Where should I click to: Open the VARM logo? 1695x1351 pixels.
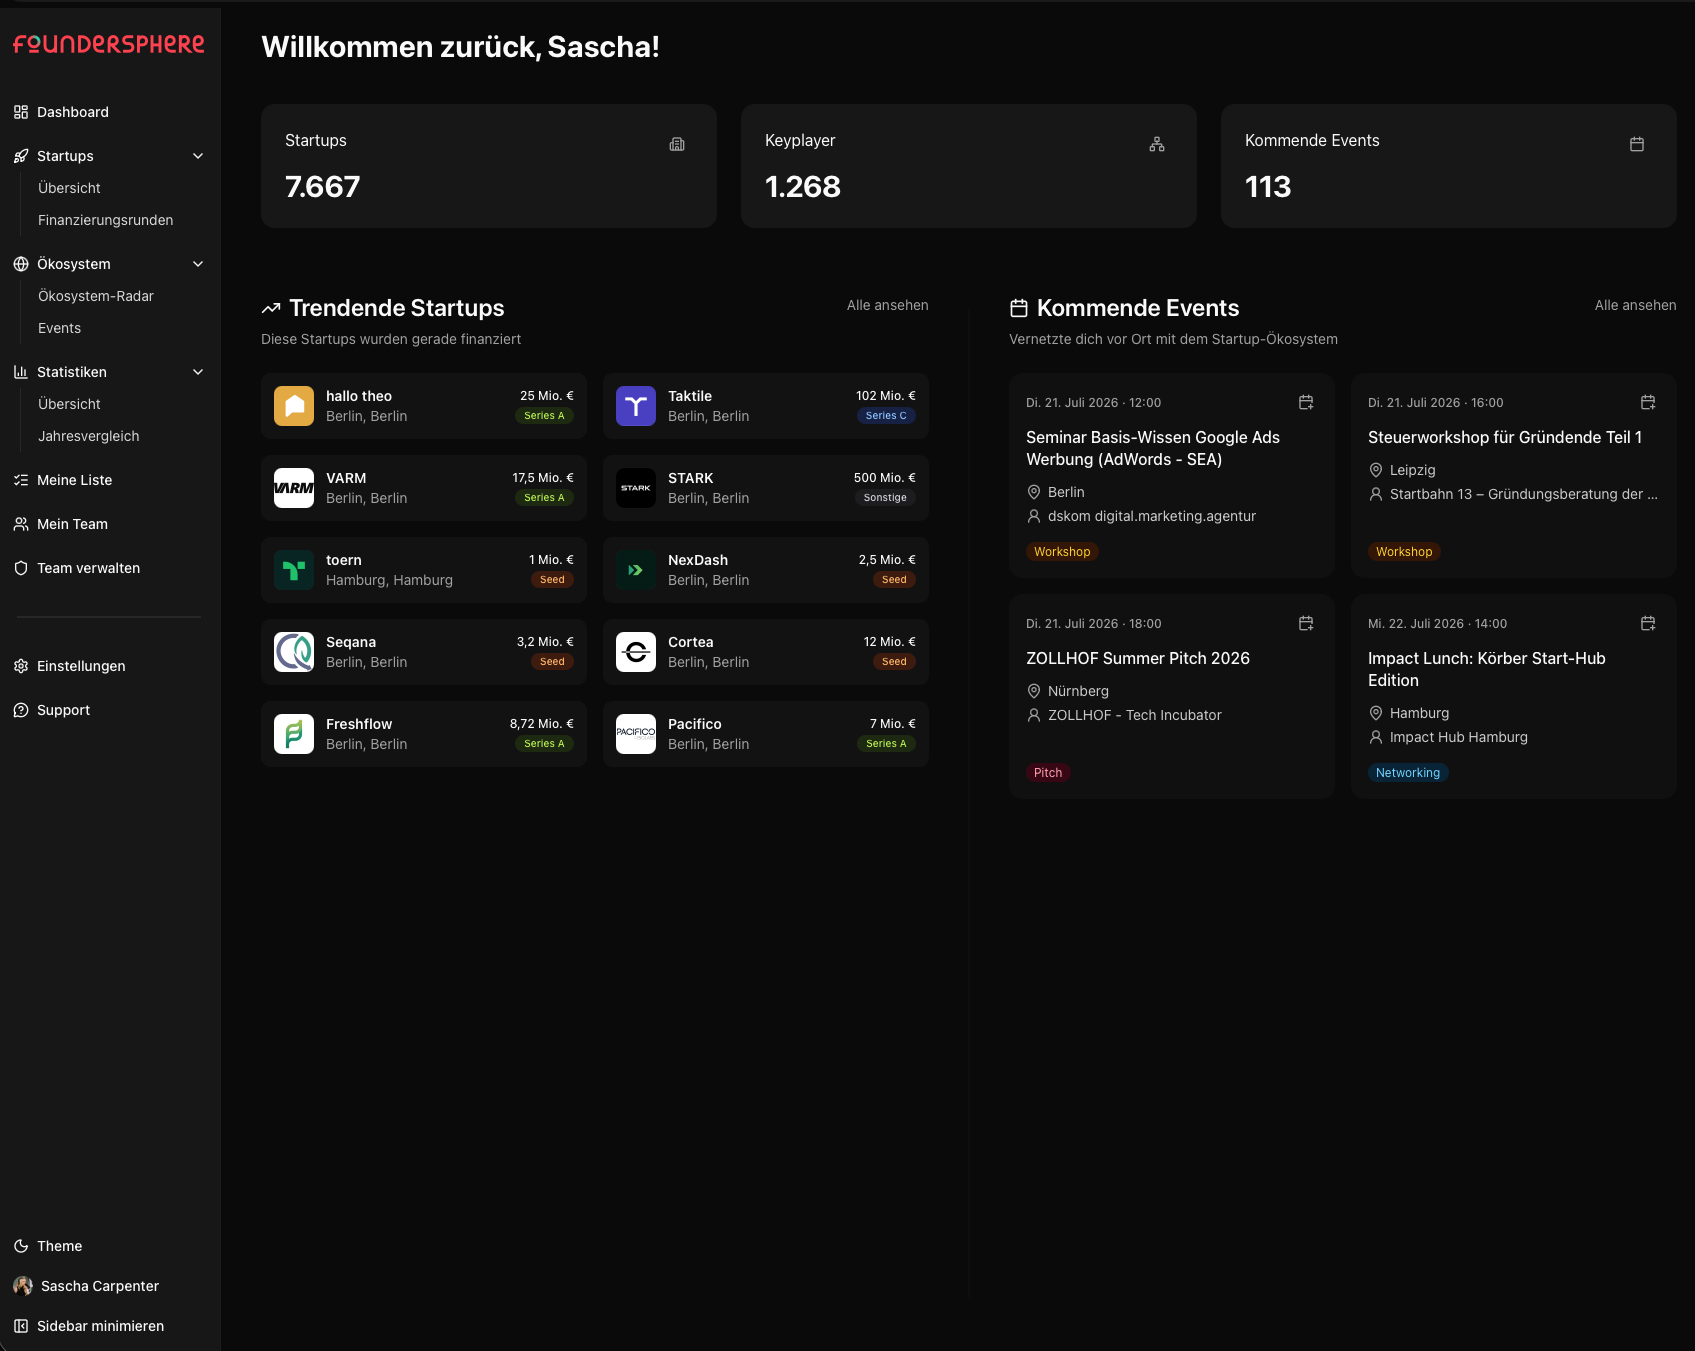[294, 488]
